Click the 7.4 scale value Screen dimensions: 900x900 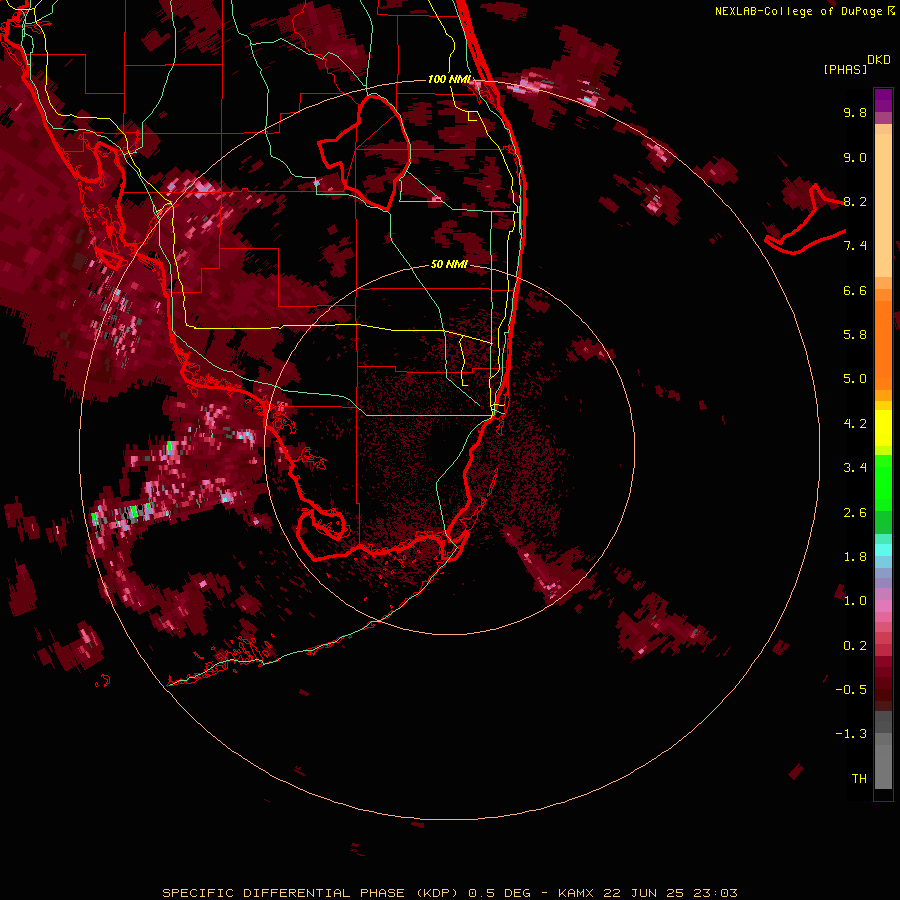point(855,246)
